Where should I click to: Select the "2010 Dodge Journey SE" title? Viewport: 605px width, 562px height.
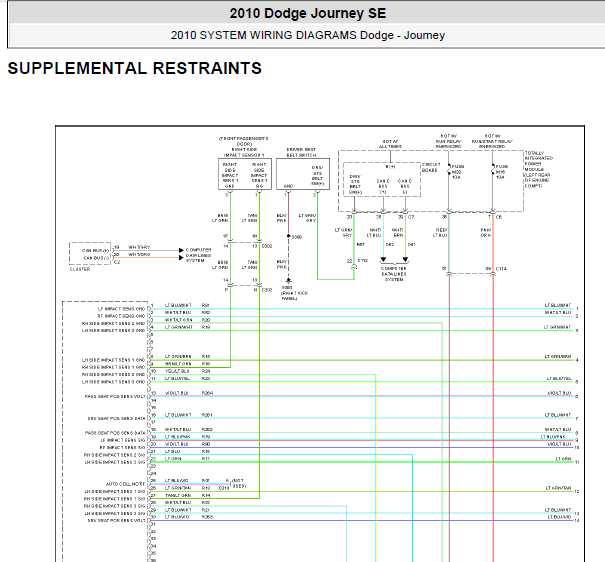[308, 14]
